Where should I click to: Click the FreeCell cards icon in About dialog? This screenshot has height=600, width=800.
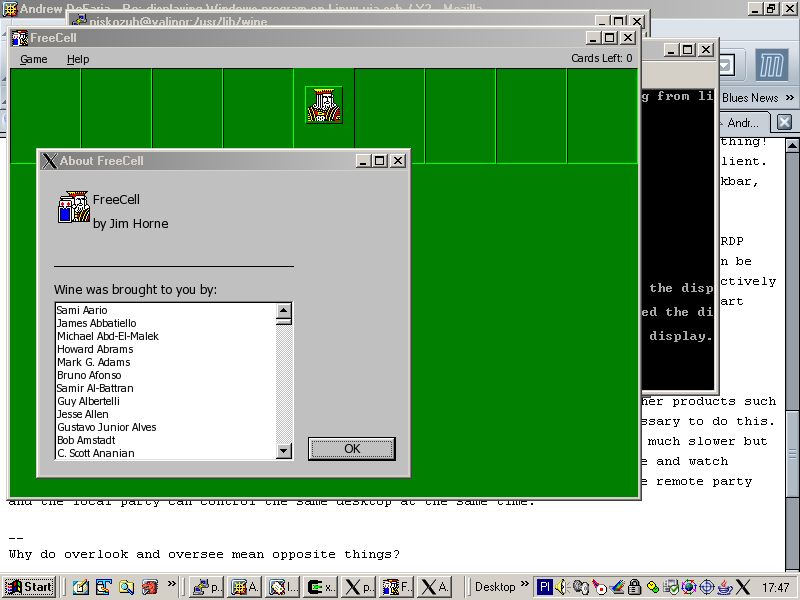[x=73, y=207]
